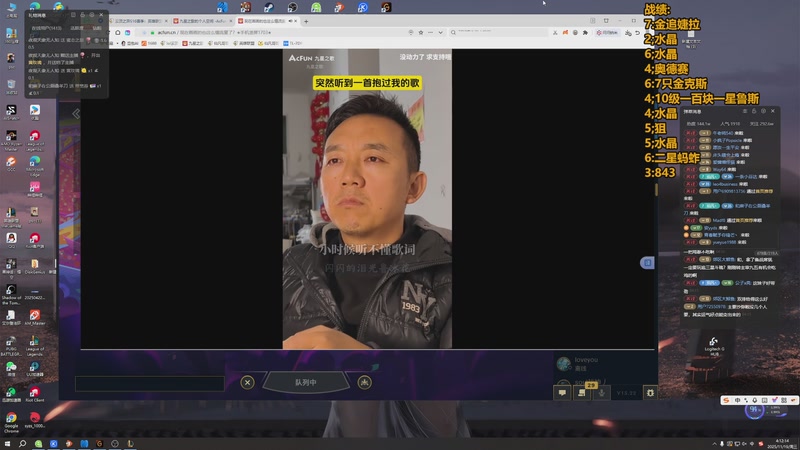Open the League client chat bubble icon
Viewport: 800px width, 450px height.
click(562, 392)
